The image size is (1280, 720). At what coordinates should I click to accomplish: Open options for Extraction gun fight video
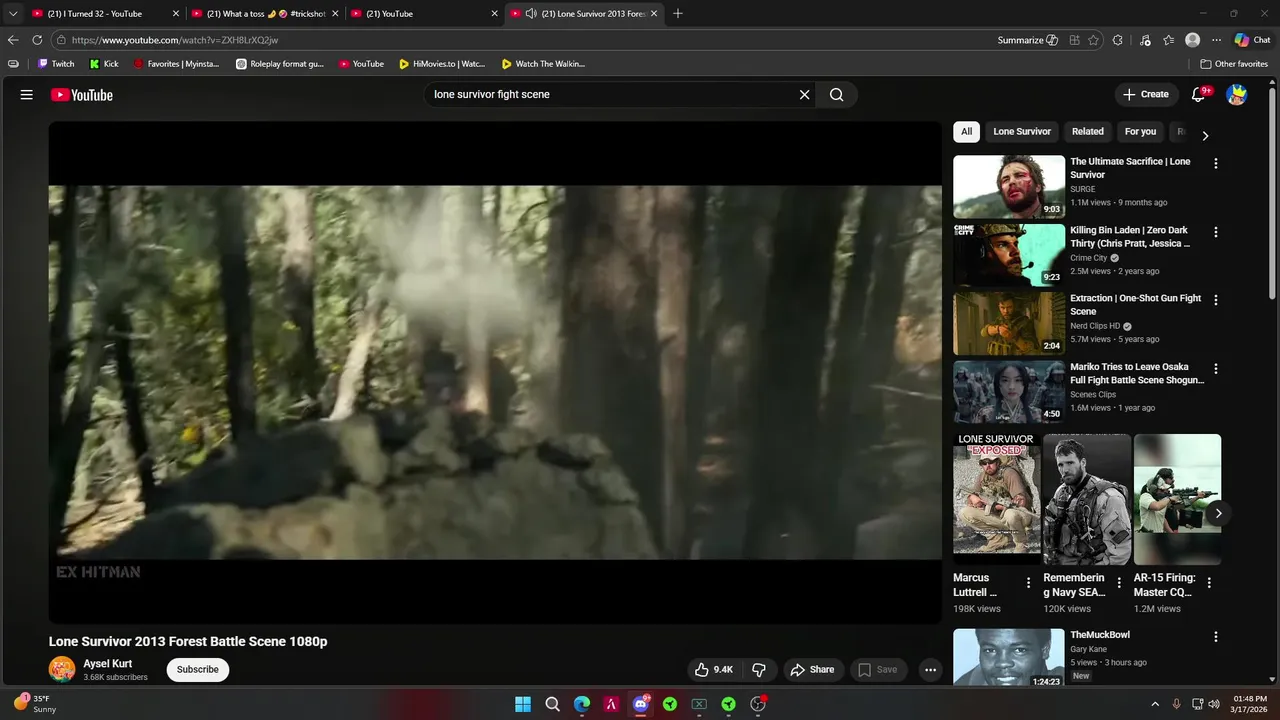click(x=1216, y=300)
